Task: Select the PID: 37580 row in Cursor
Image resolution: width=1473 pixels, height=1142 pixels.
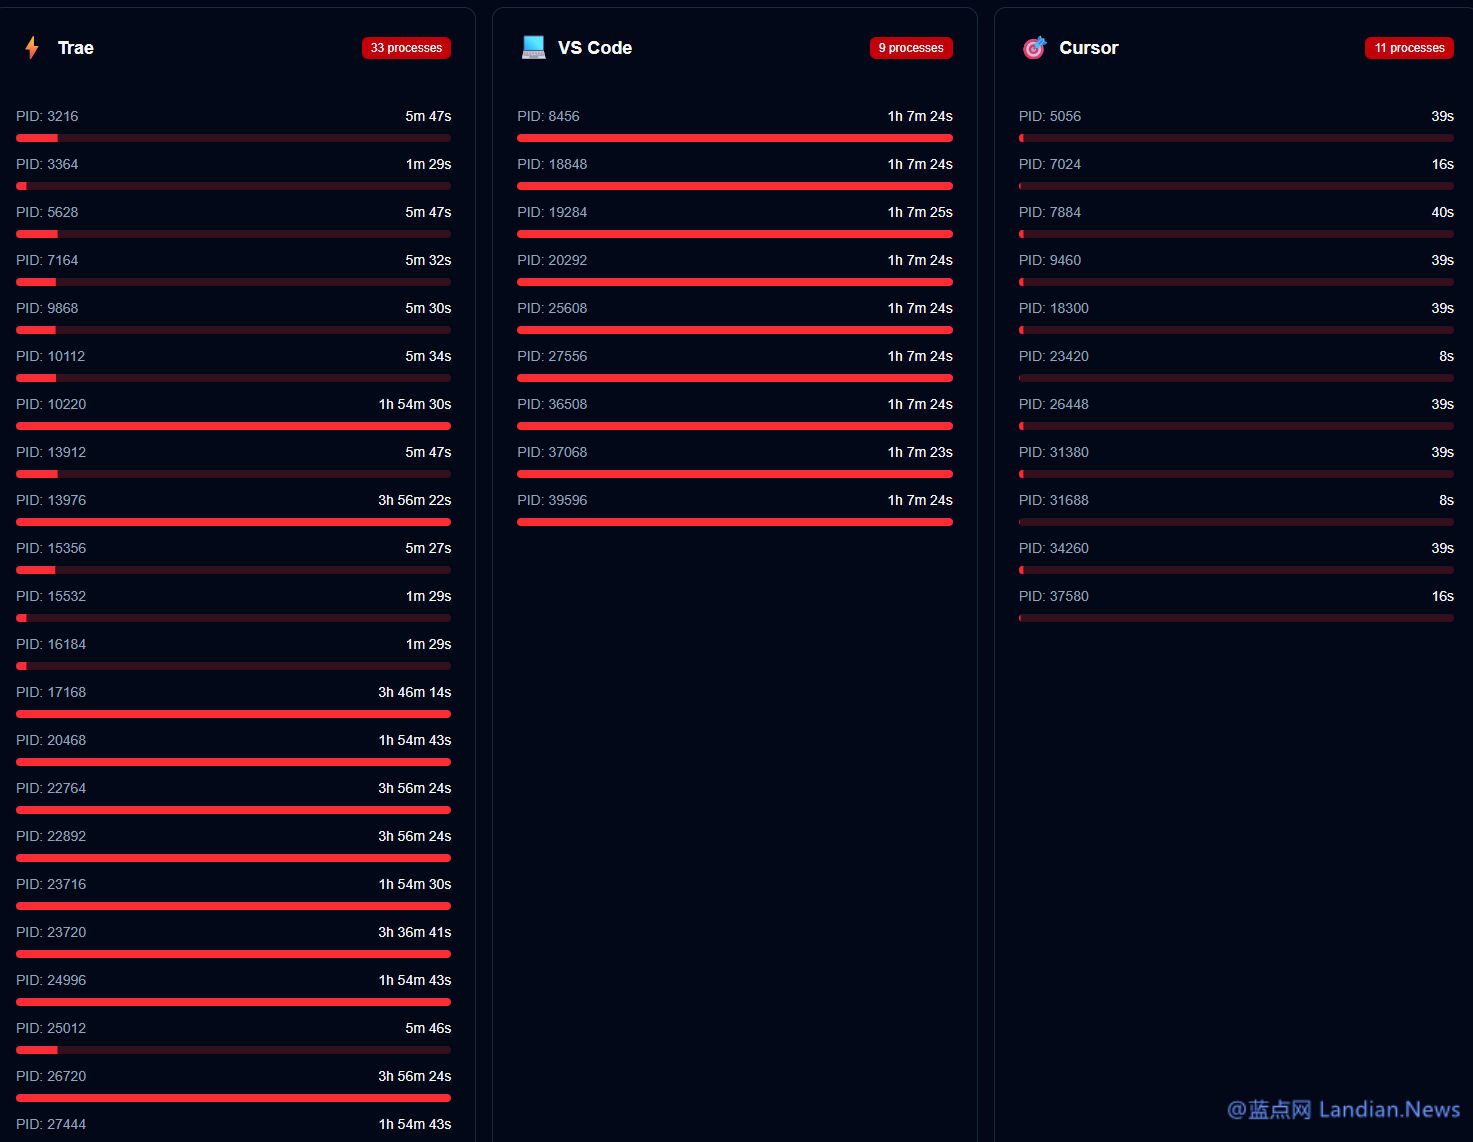Action: tap(1053, 596)
